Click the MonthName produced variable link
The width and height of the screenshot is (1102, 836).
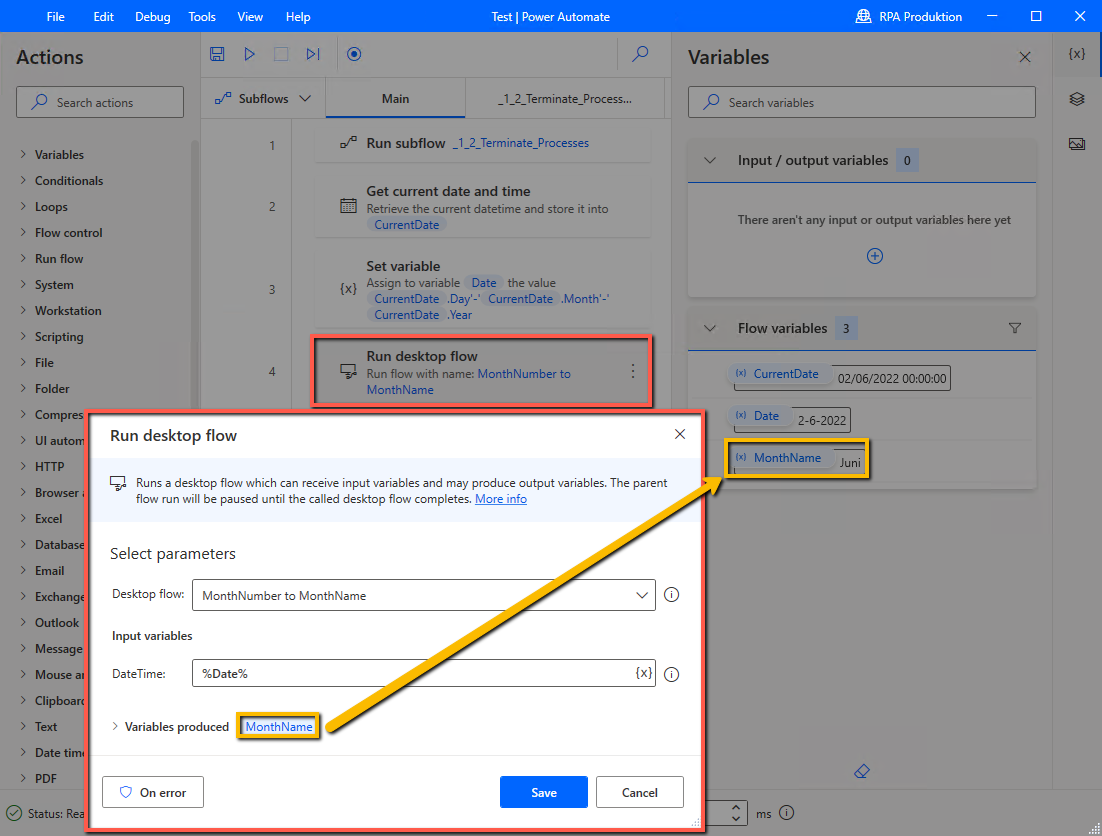click(279, 726)
